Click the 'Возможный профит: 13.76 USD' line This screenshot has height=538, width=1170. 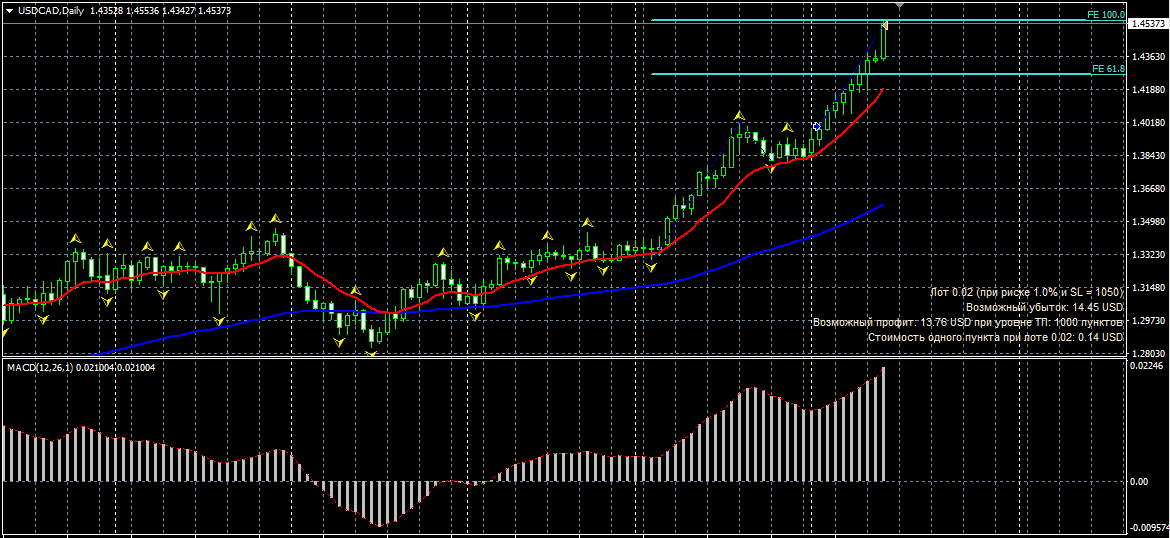click(x=968, y=322)
